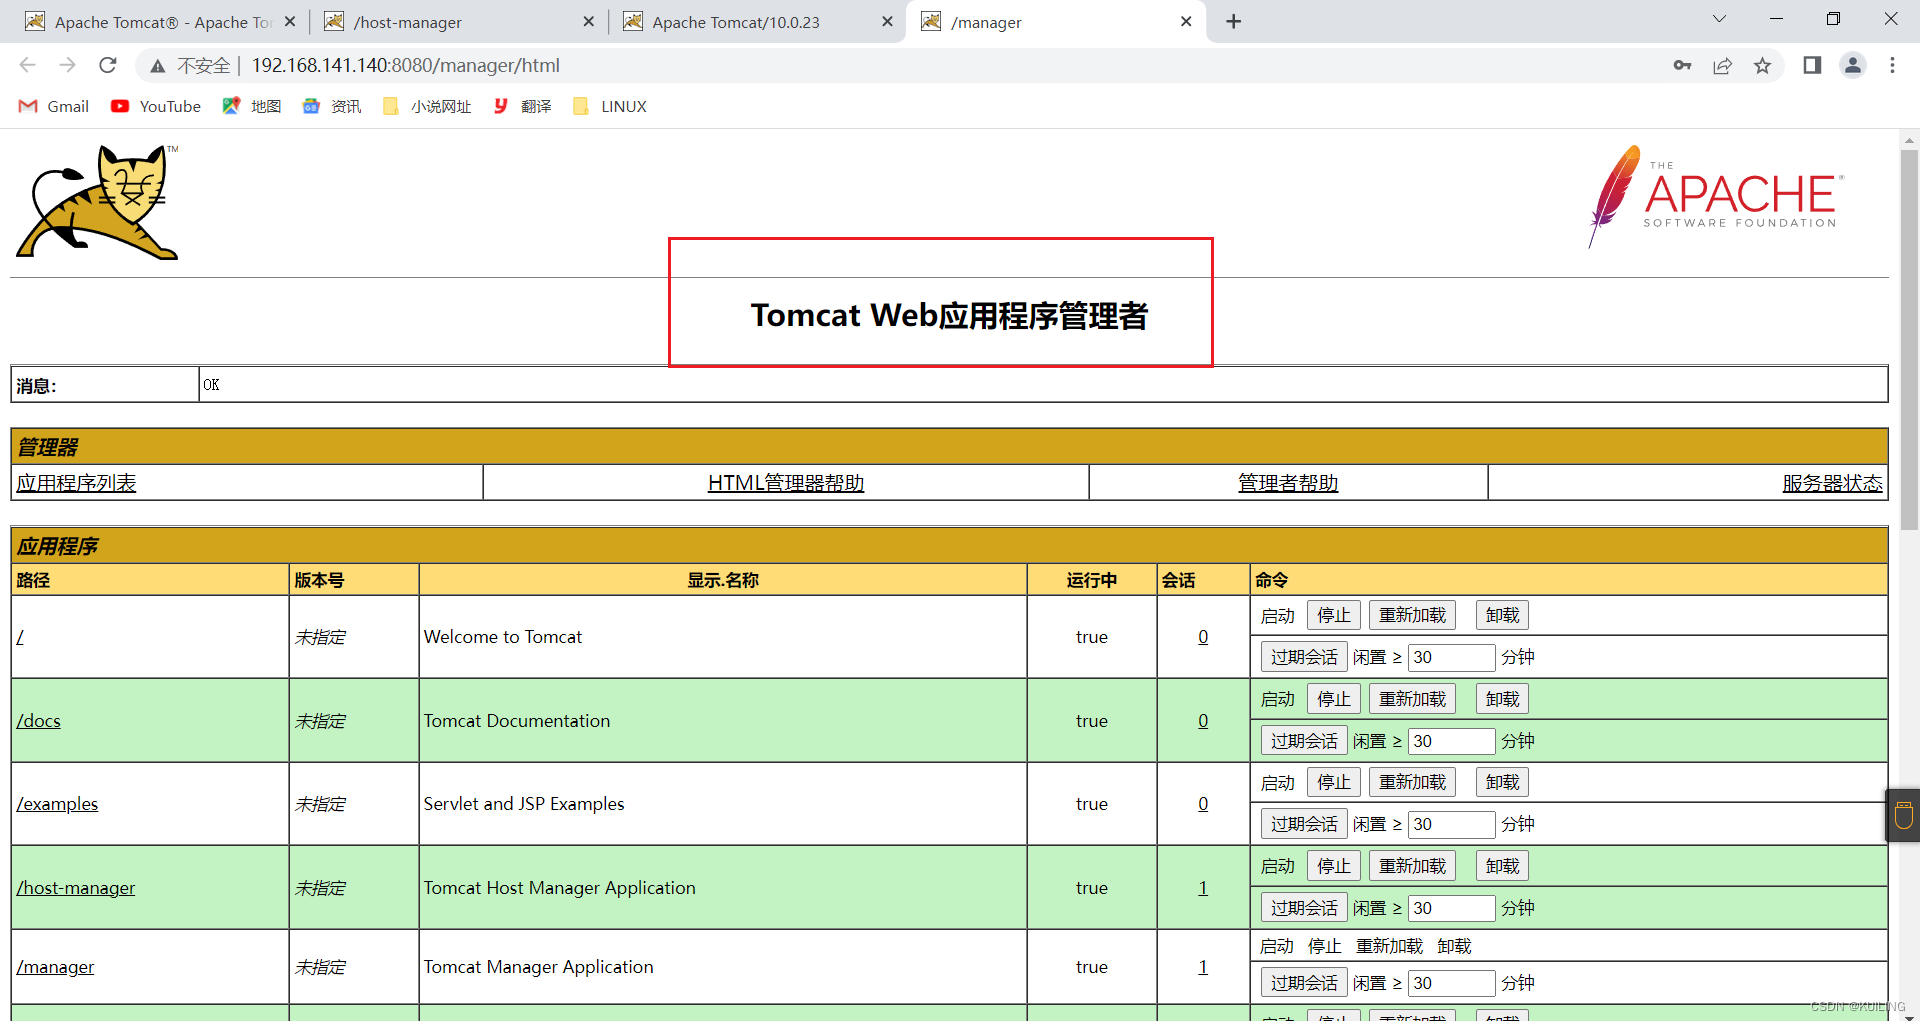The height and width of the screenshot is (1021, 1920).
Task: Click the Apache Software Foundation logo
Action: tap(1715, 197)
